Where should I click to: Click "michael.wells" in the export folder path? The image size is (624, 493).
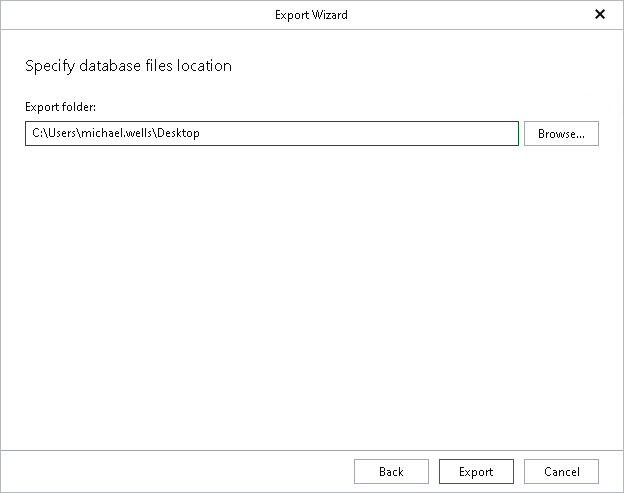pyautogui.click(x=117, y=134)
